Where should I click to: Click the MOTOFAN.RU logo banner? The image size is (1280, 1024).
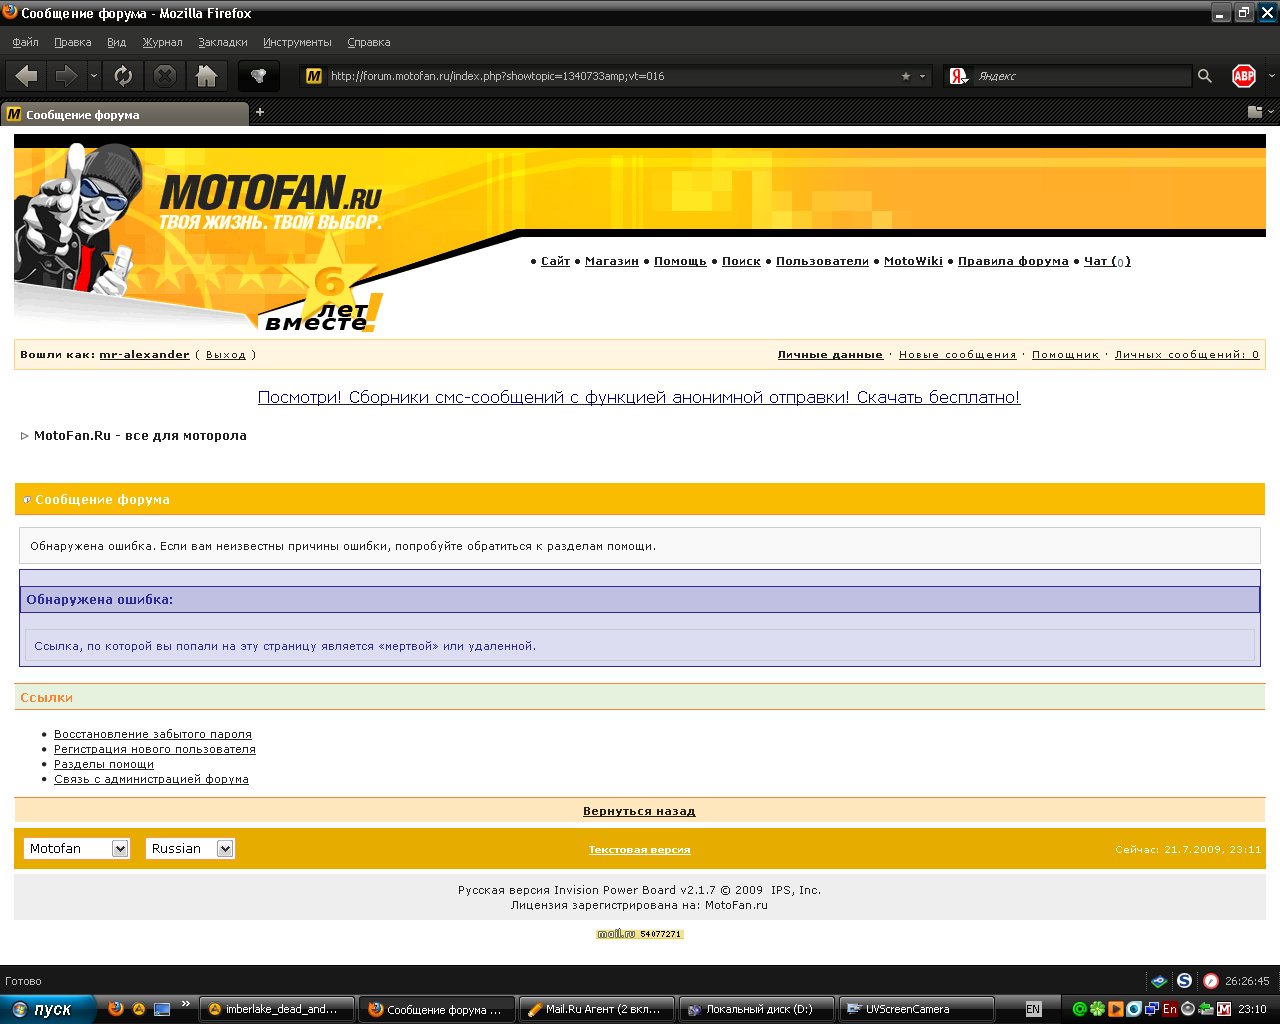[x=270, y=200]
